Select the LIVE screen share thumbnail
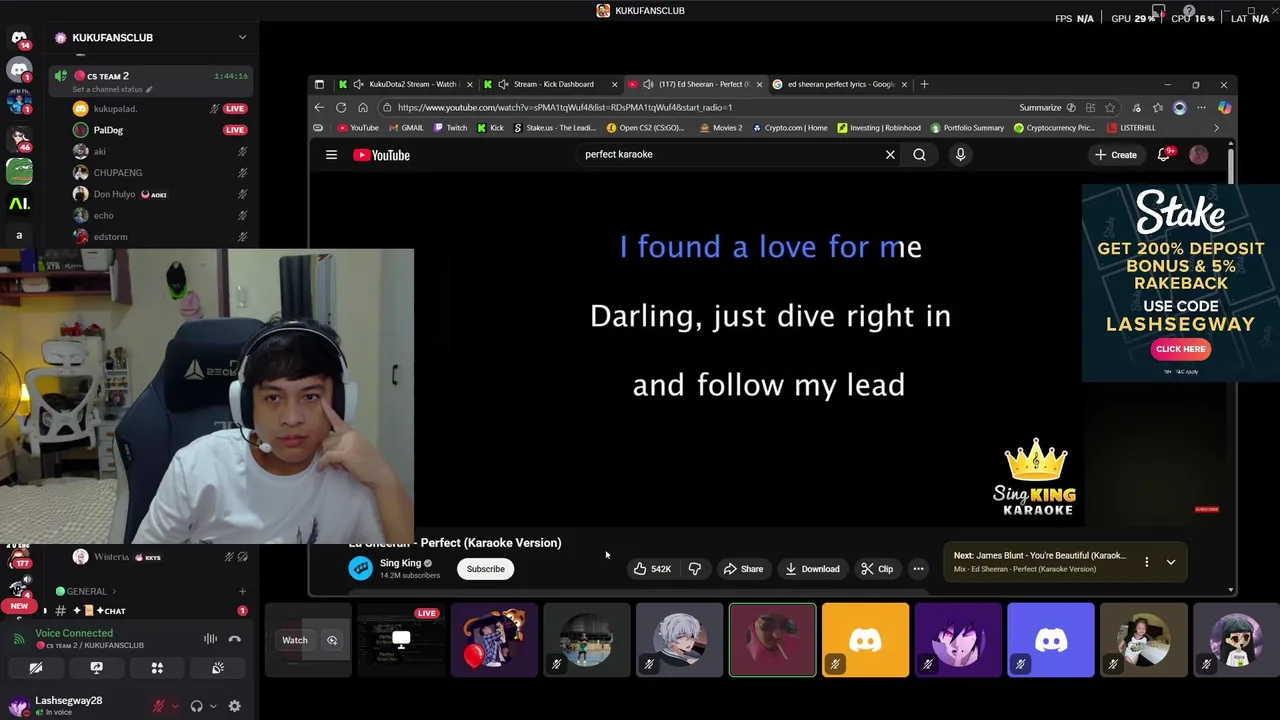The width and height of the screenshot is (1280, 720). [401, 640]
